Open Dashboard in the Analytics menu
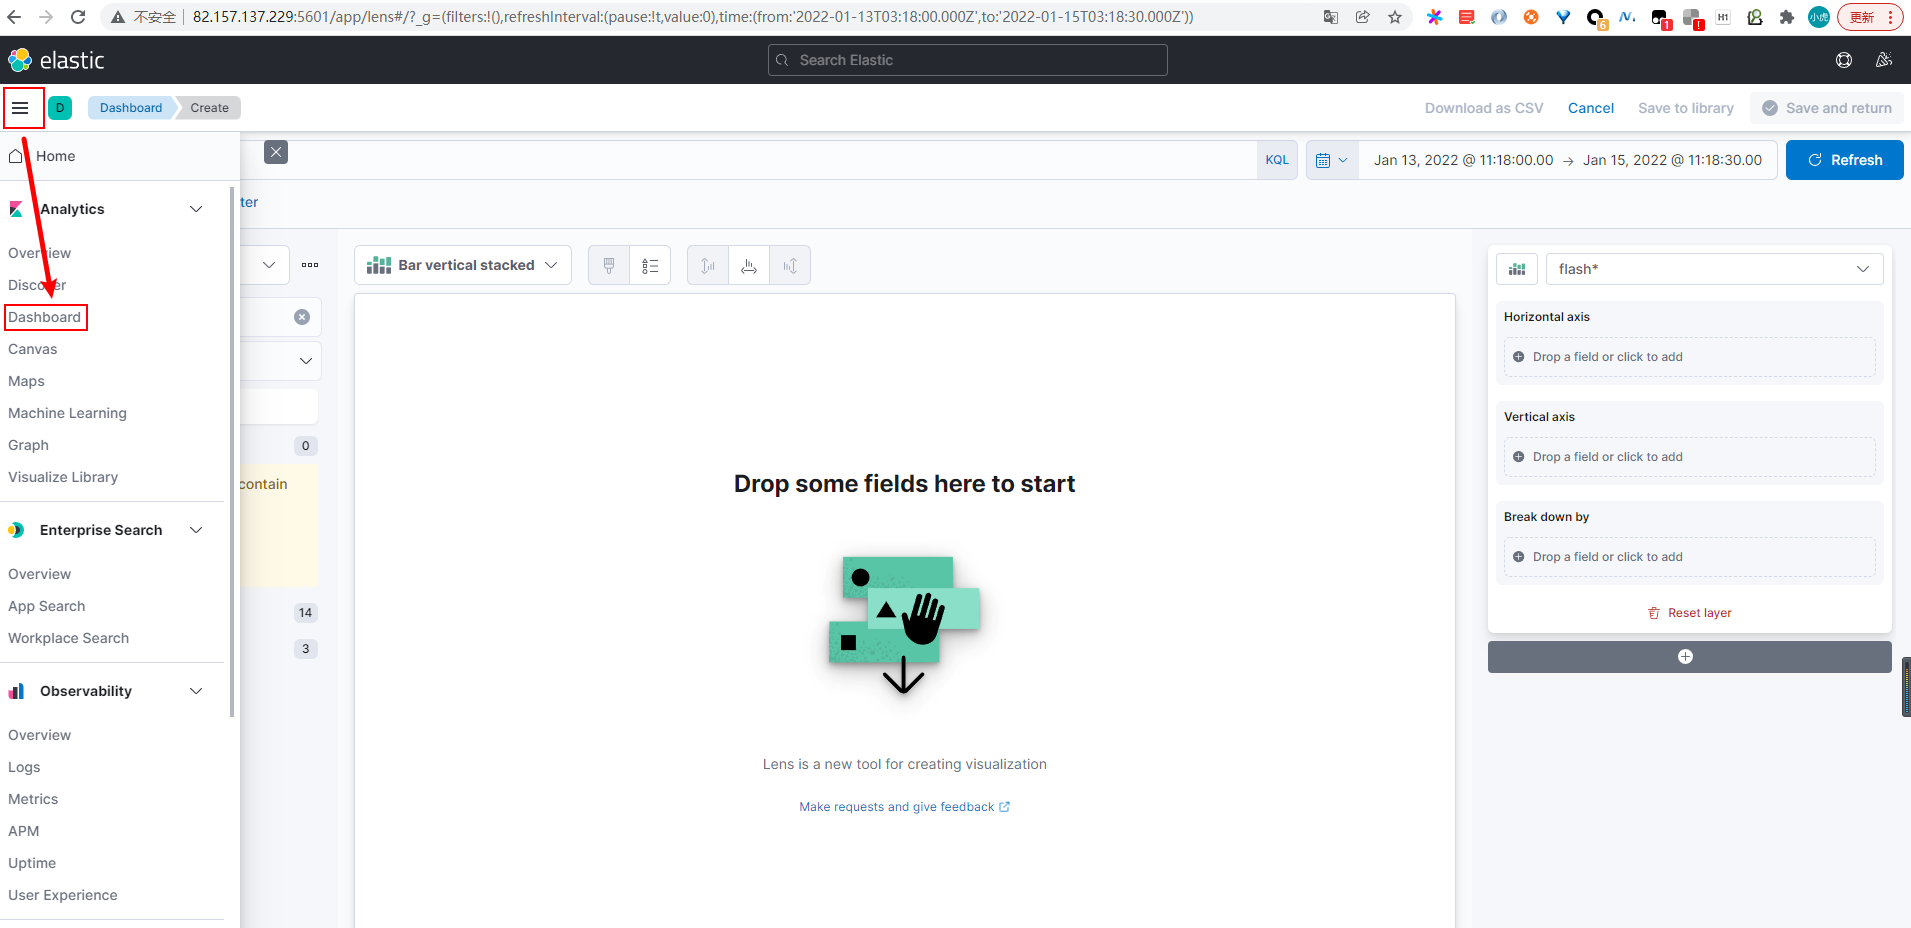This screenshot has height=928, width=1911. [45, 317]
